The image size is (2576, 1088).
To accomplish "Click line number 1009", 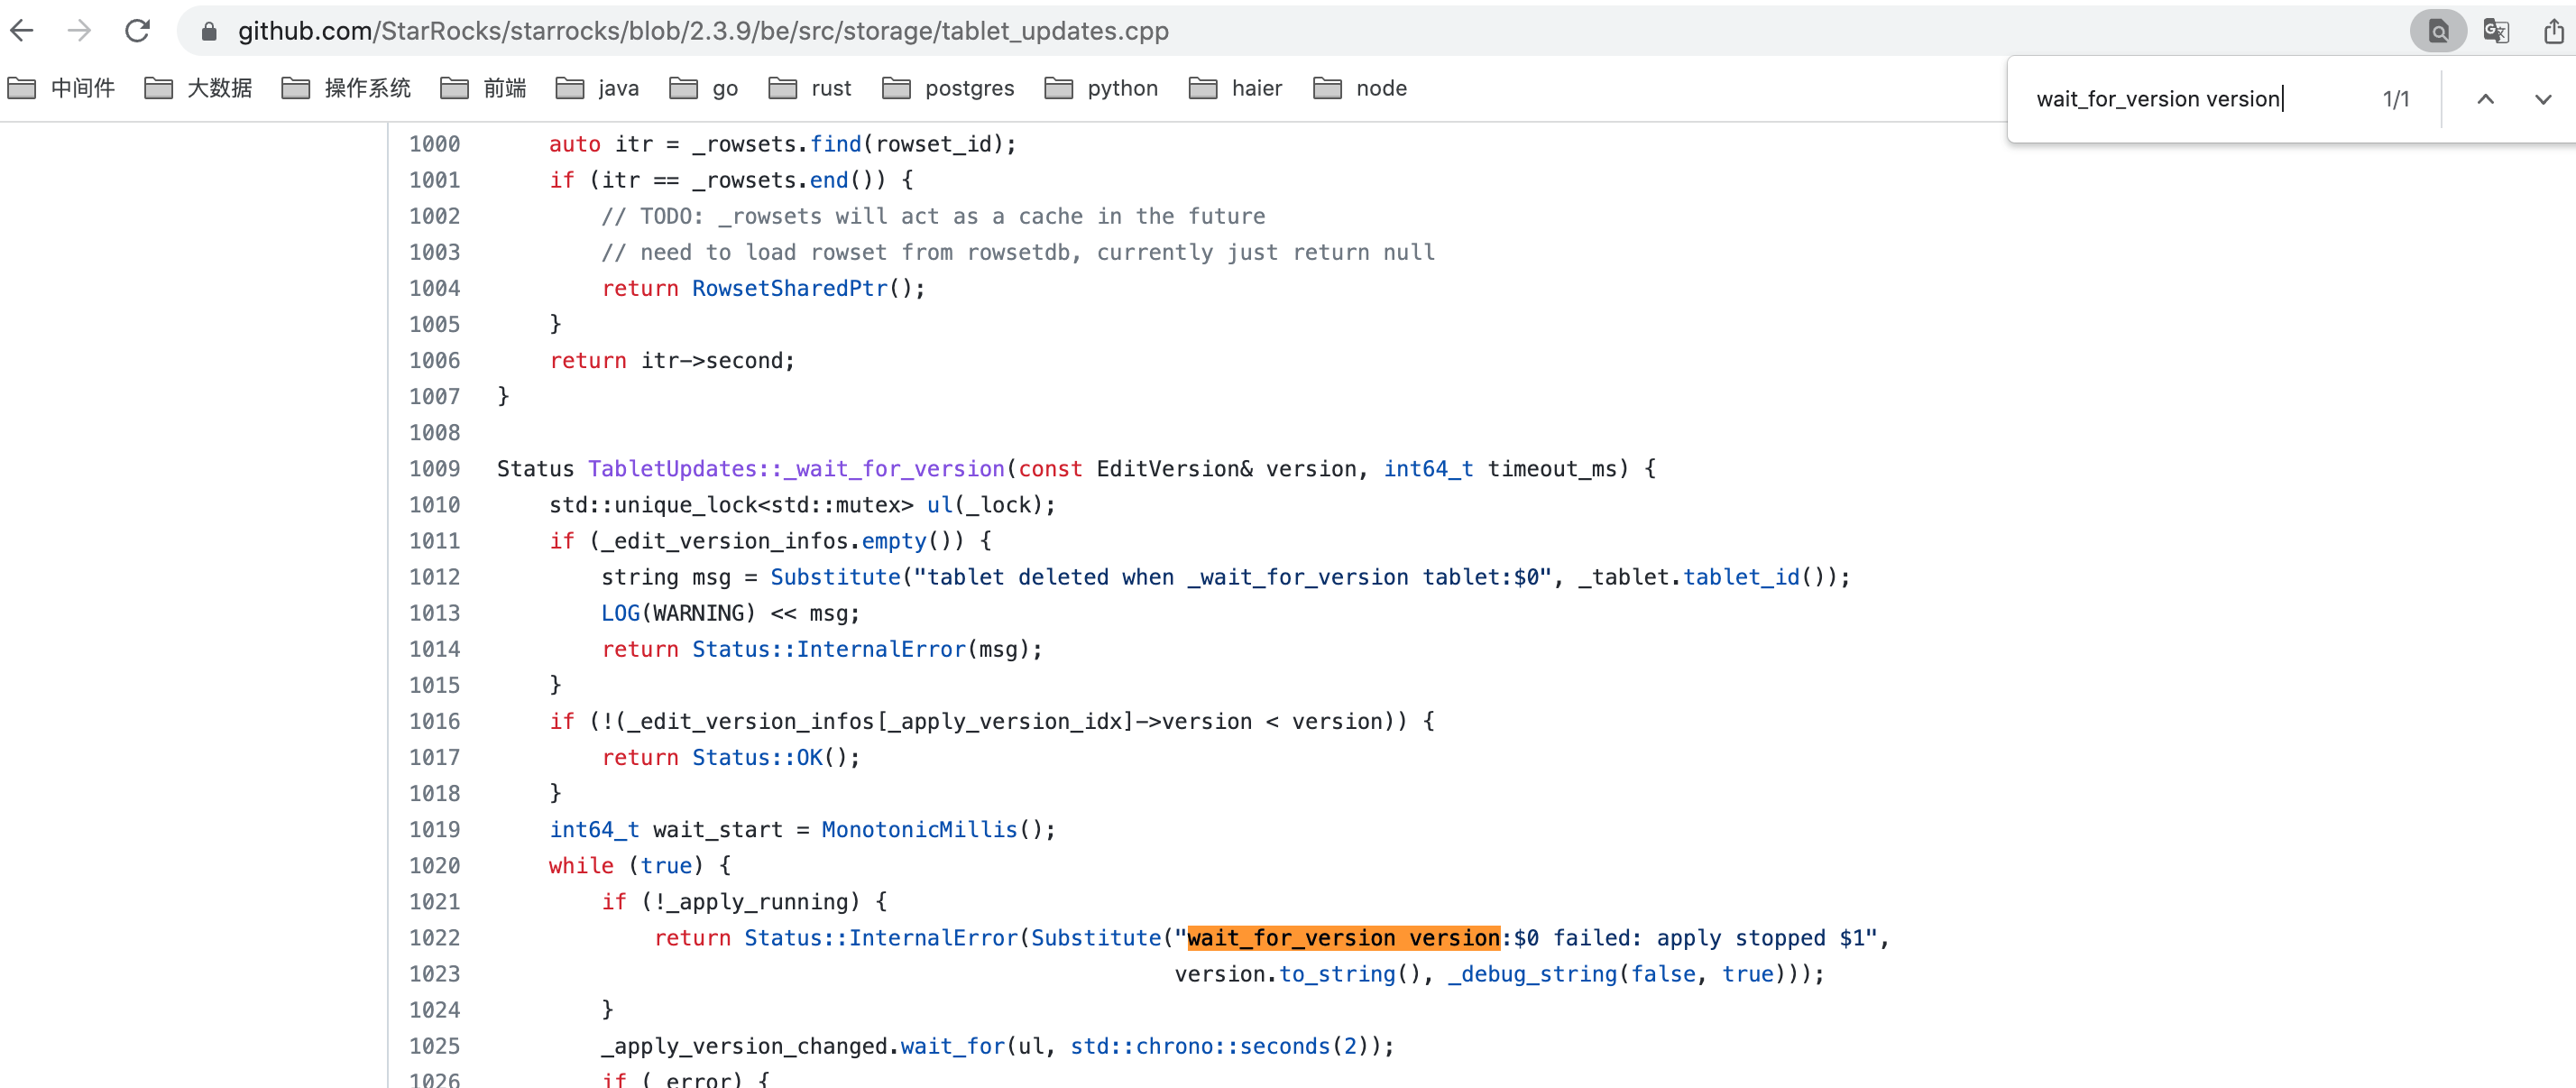I will 434,469.
